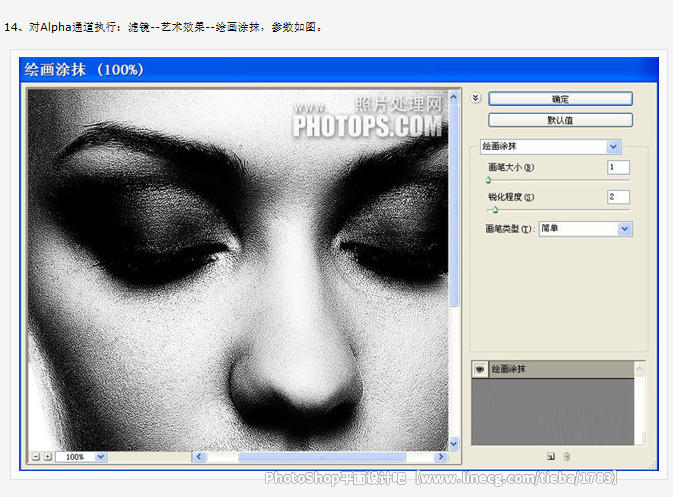Viewport: 673px width, 497px height.
Task: Click the horizontal scrollbar thumb under the preview
Action: pyautogui.click(x=321, y=457)
